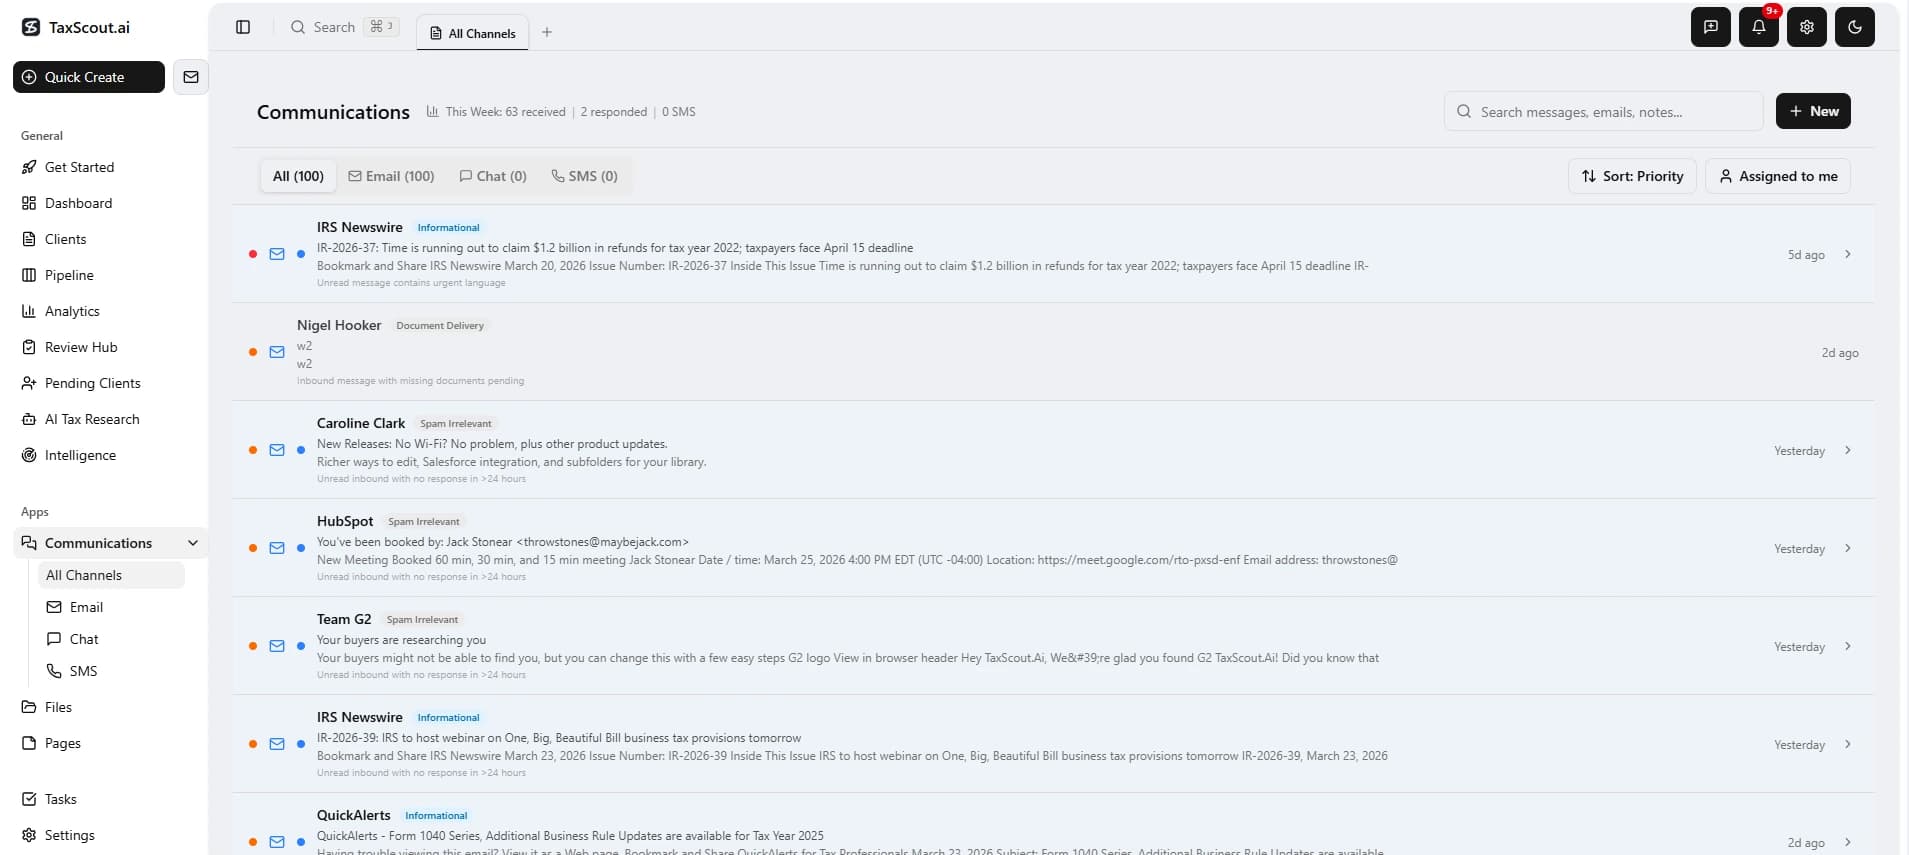Screen dimensions: 1909x855
Task: Open Nigel Hooker message
Action: (x=1053, y=352)
